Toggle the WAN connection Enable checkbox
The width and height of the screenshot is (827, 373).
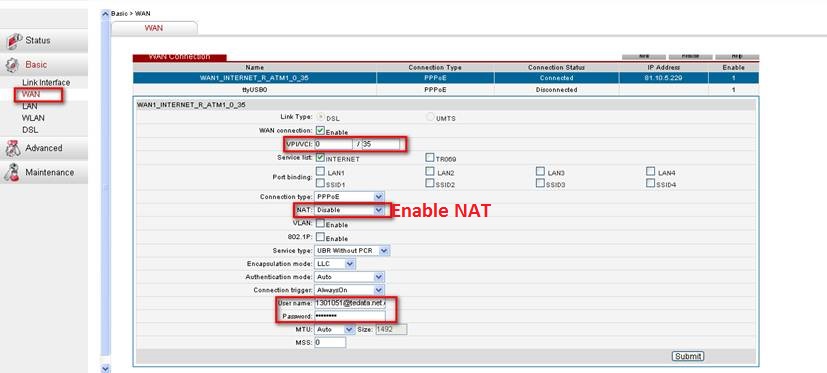[320, 130]
